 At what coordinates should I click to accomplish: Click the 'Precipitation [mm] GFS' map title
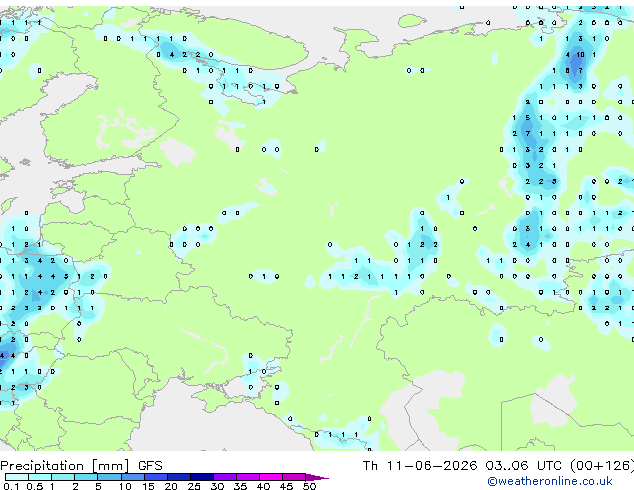(x=81, y=466)
